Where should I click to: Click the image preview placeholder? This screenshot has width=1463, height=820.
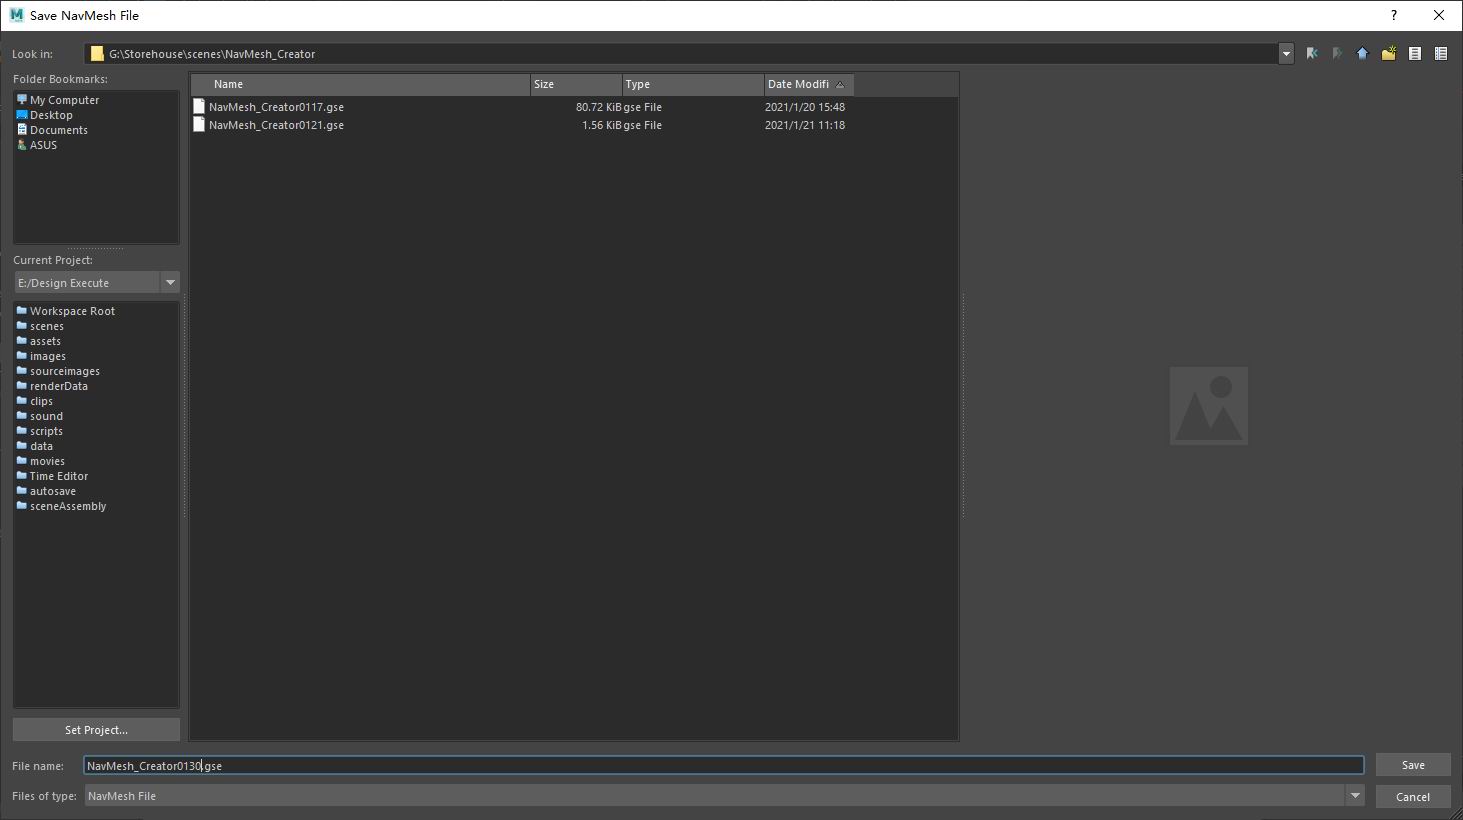(1209, 406)
